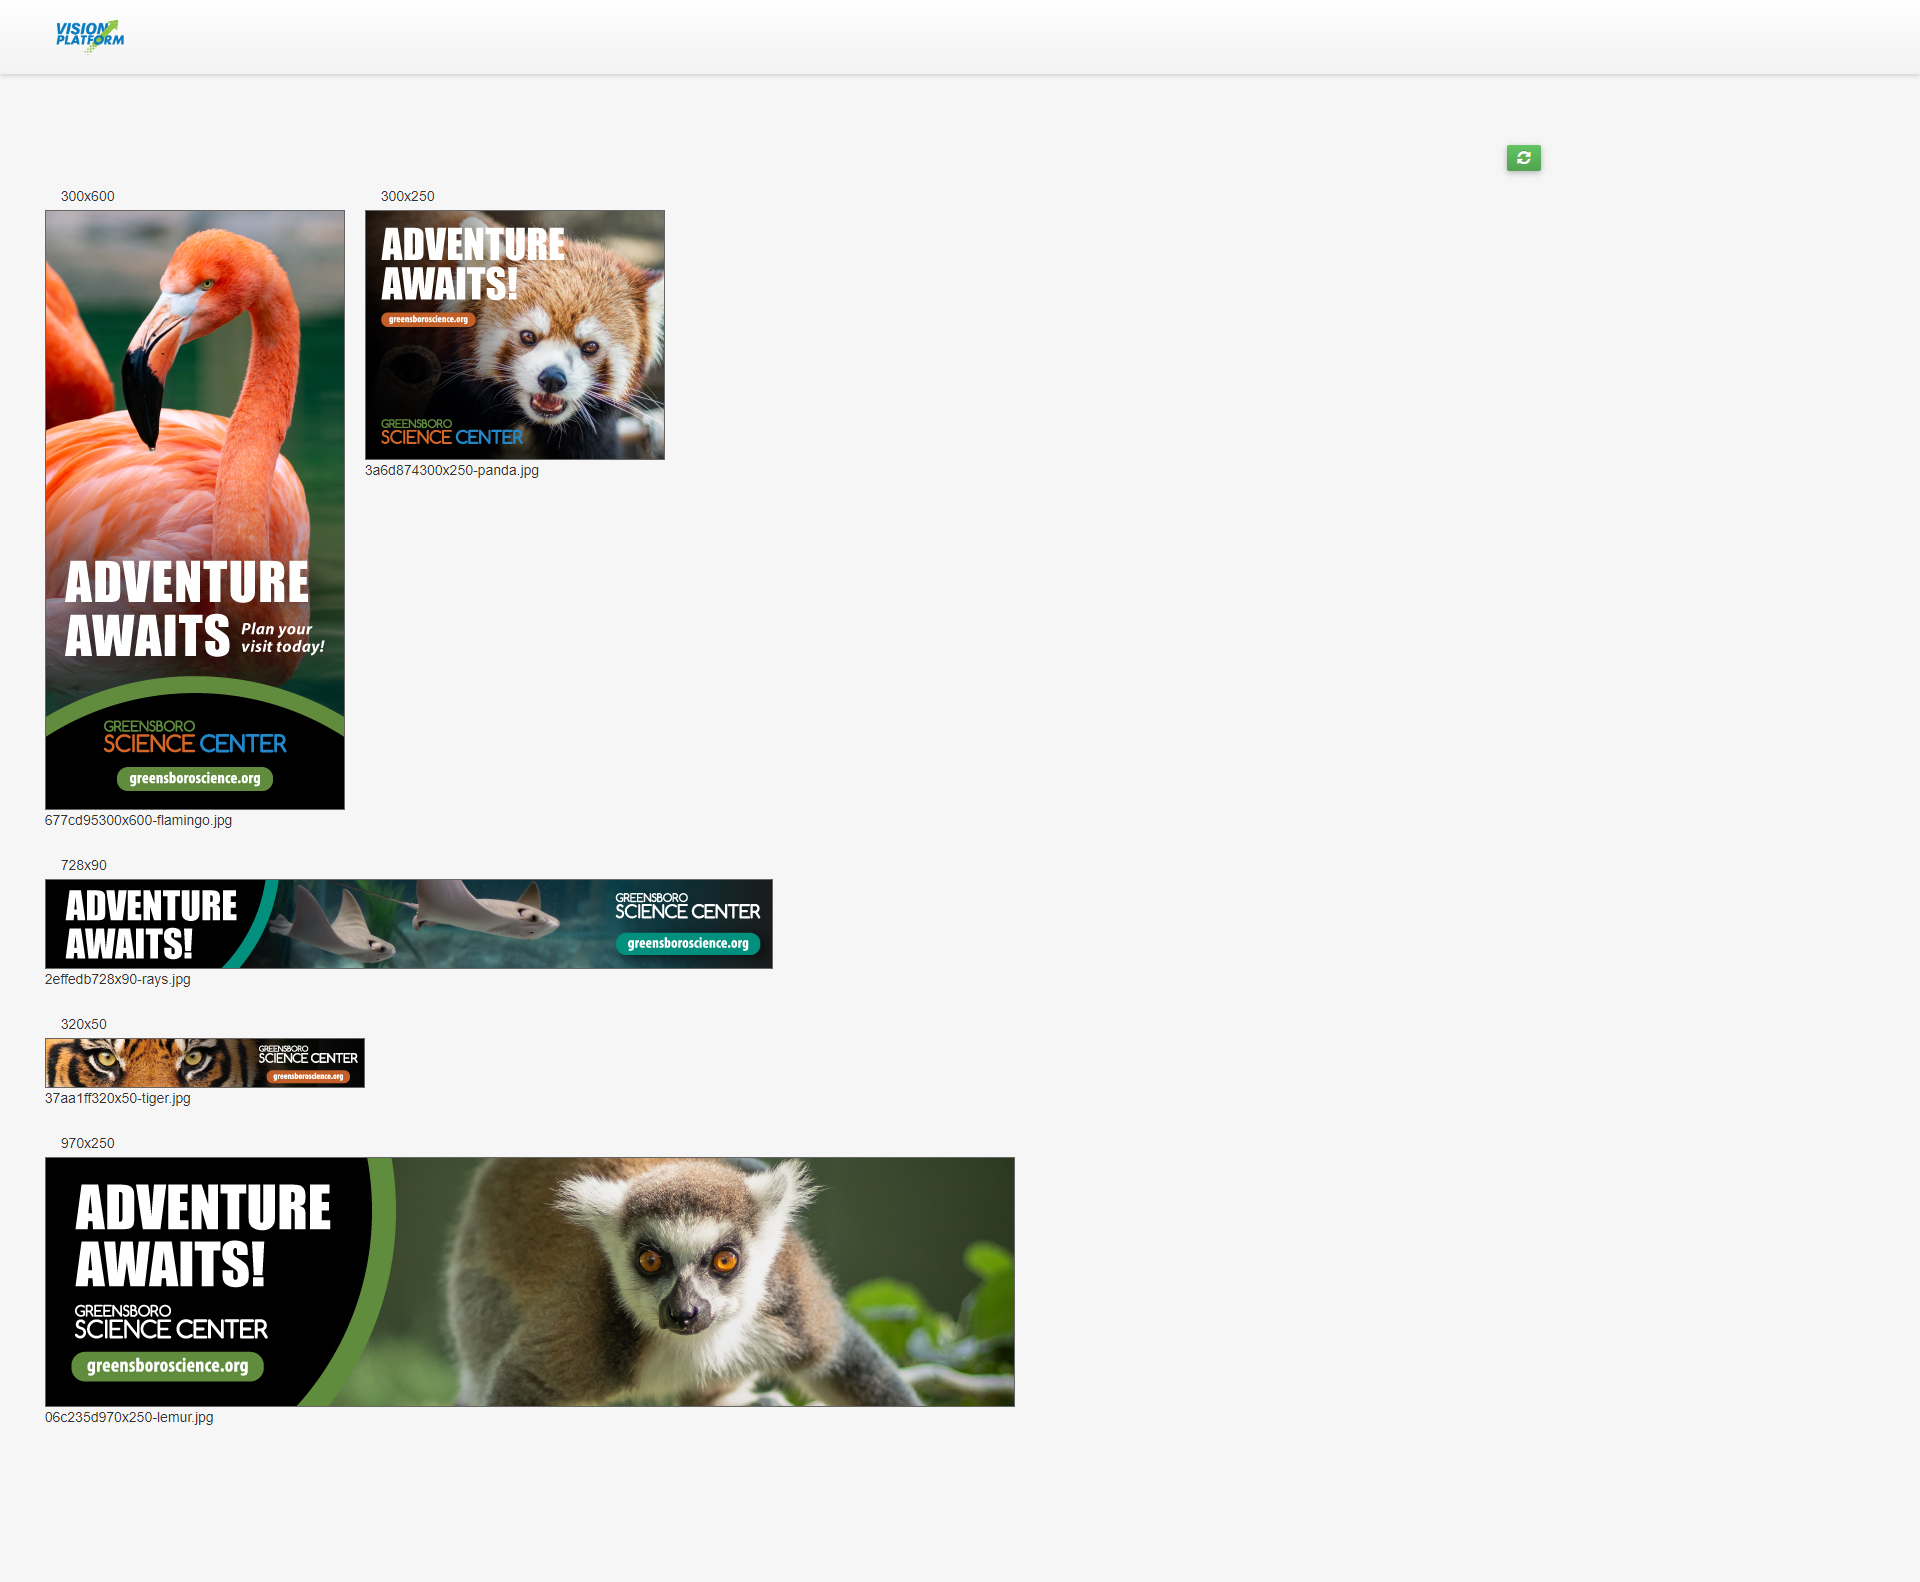Click greensboroscience.org pill in panda ad
Screen dimensions: 1920x1582
click(428, 320)
